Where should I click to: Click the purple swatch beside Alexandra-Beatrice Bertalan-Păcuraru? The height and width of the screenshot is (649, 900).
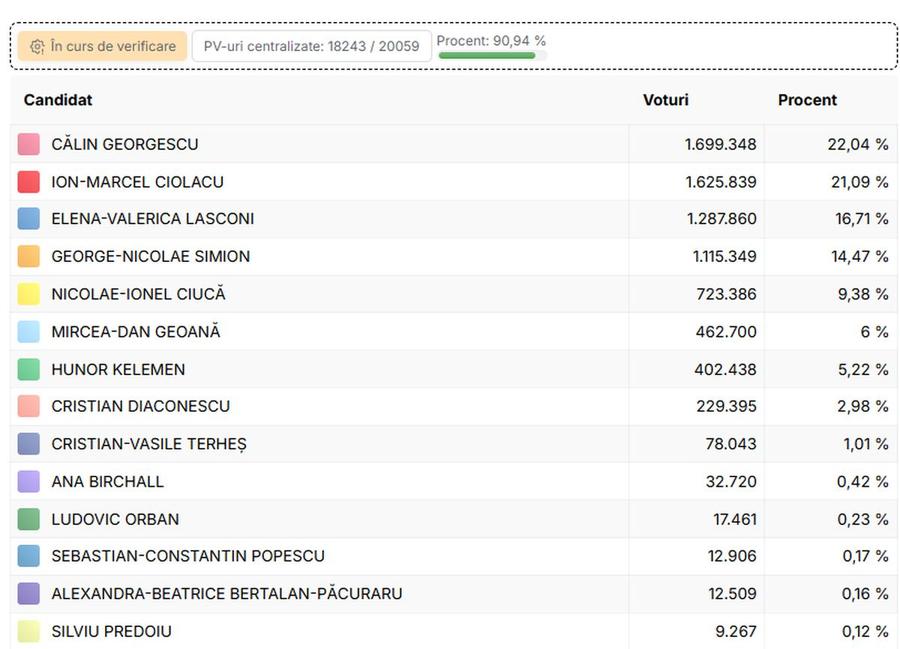coord(29,593)
